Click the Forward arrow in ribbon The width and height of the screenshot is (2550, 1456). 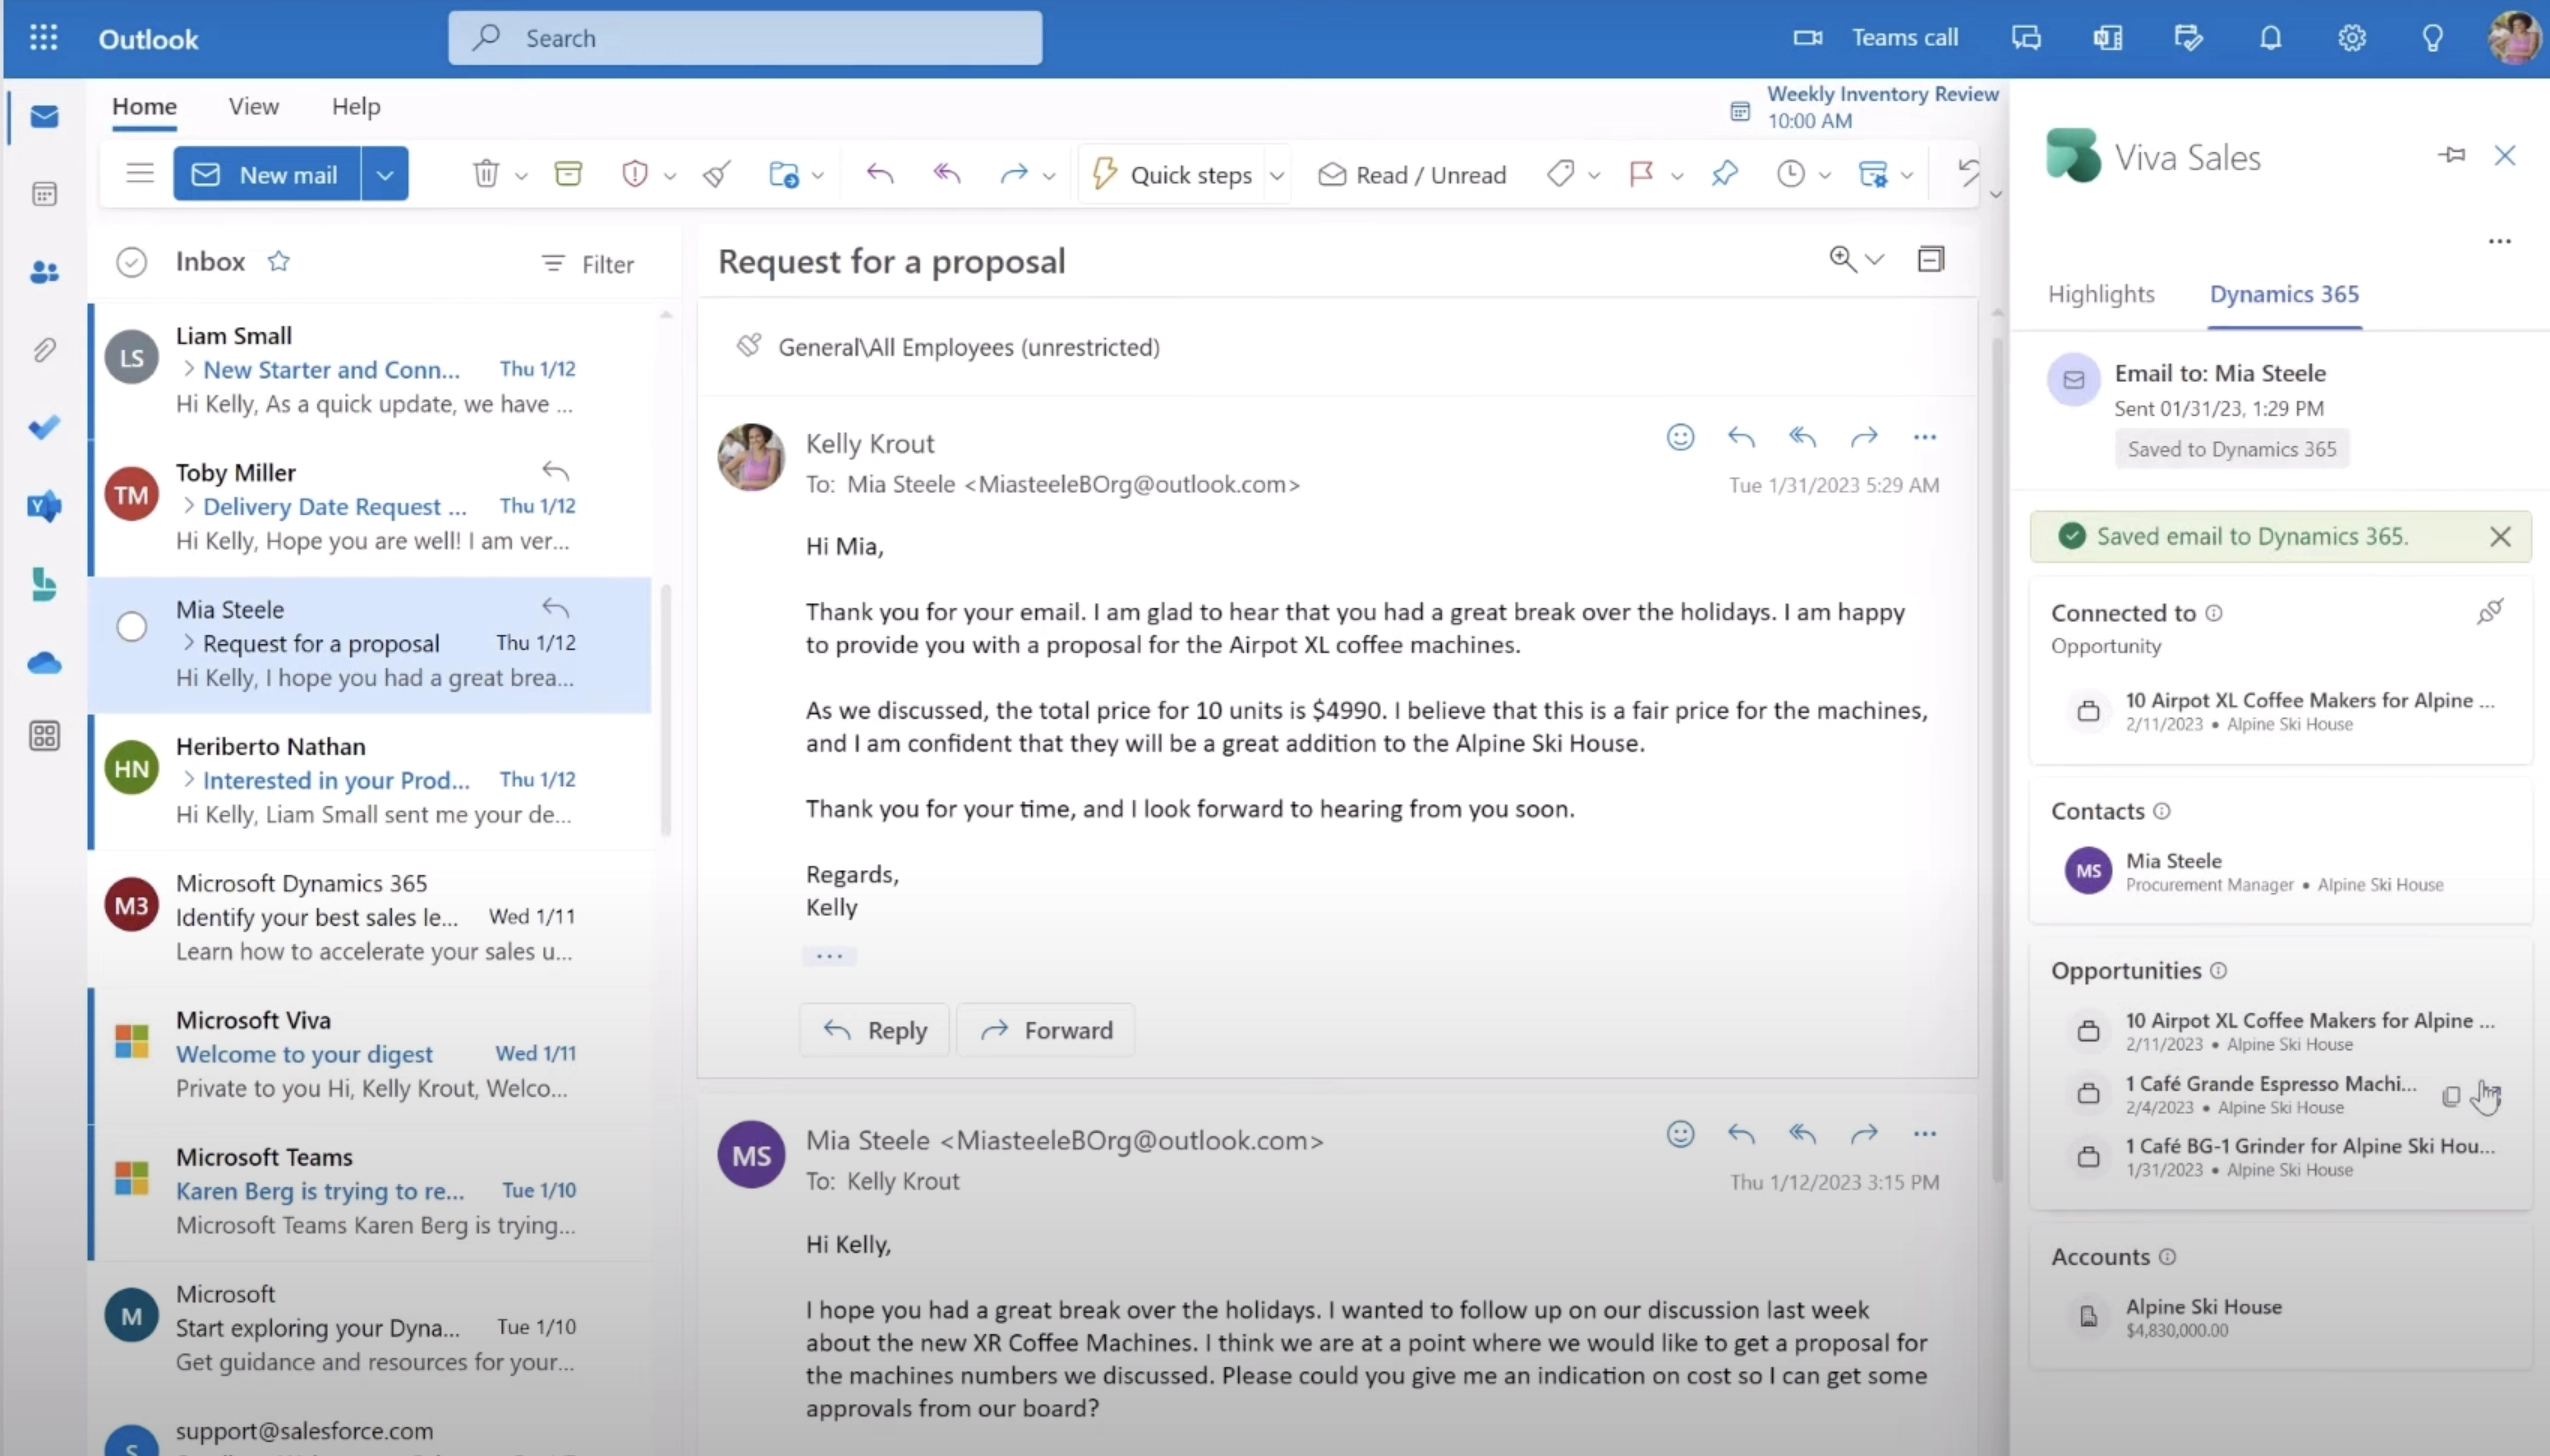pos(1014,174)
